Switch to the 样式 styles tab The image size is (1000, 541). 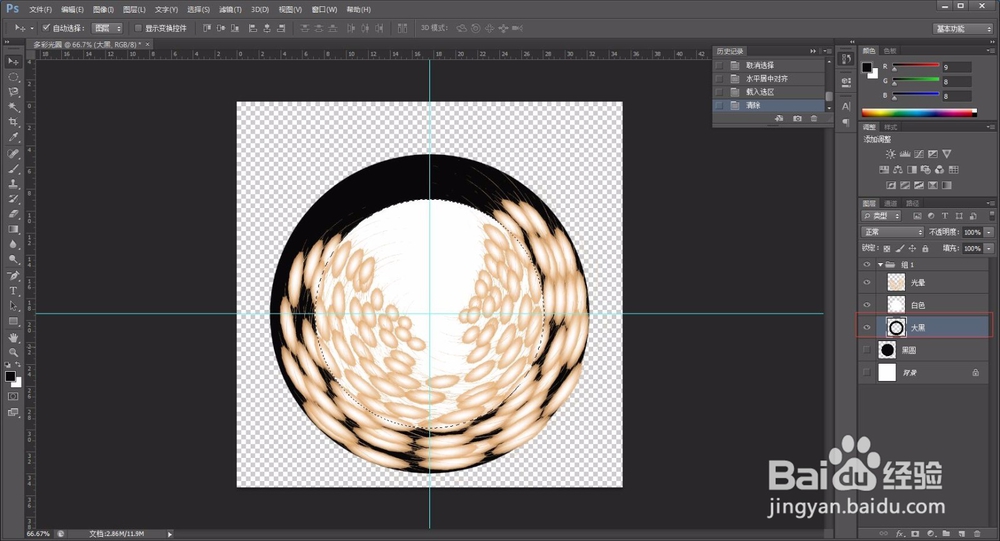coord(890,127)
